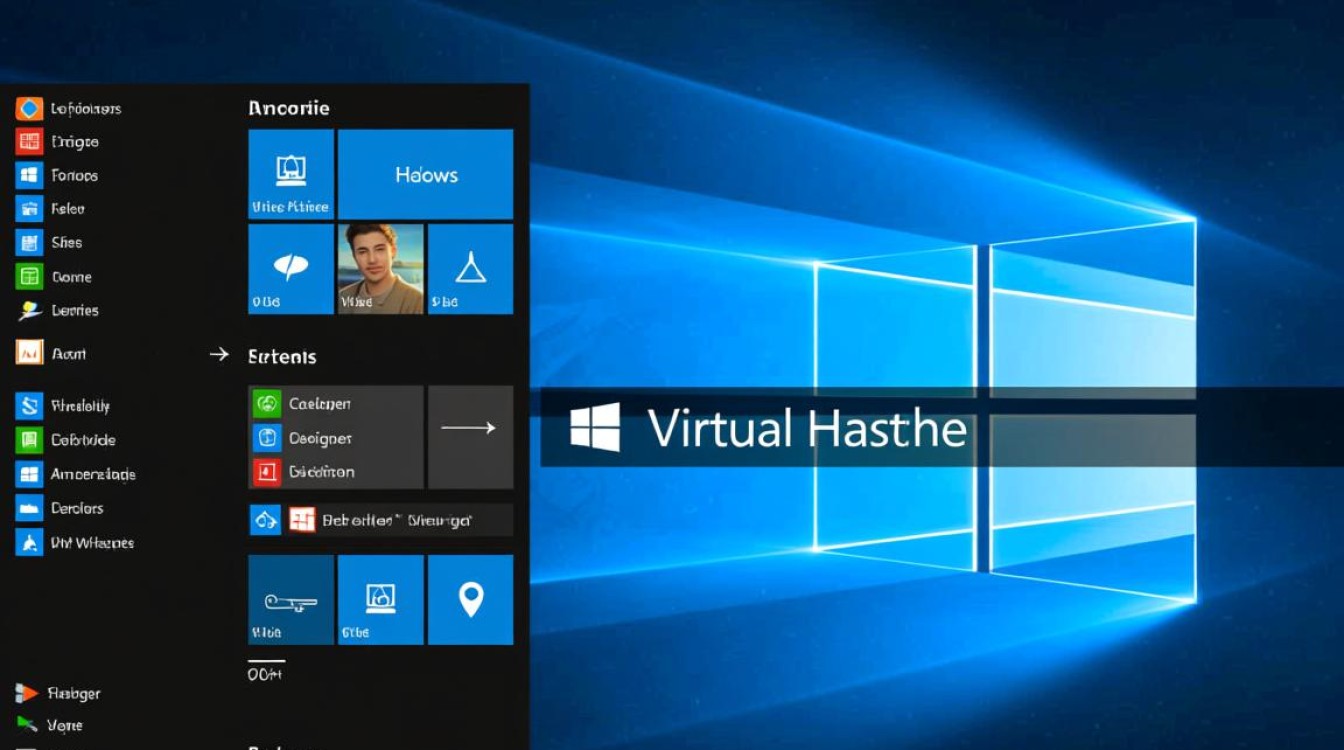Open the blue dolphin-like icon in app list

tap(29, 542)
